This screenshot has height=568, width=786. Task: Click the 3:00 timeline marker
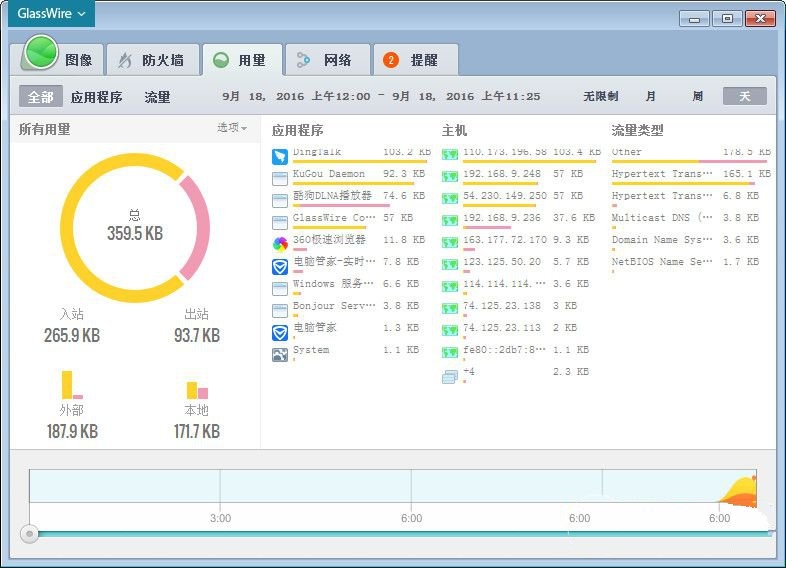[220, 518]
